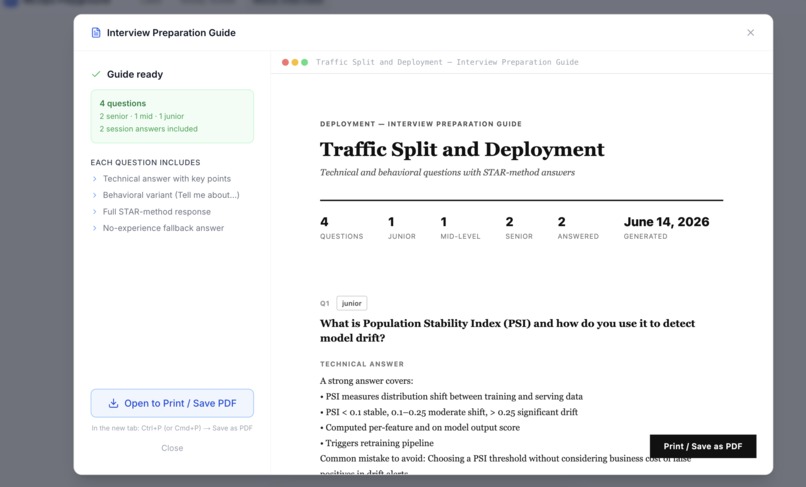Viewport: 806px width, 487px height.
Task: Click chevron beside Behavioral variant item
Action: (94, 195)
